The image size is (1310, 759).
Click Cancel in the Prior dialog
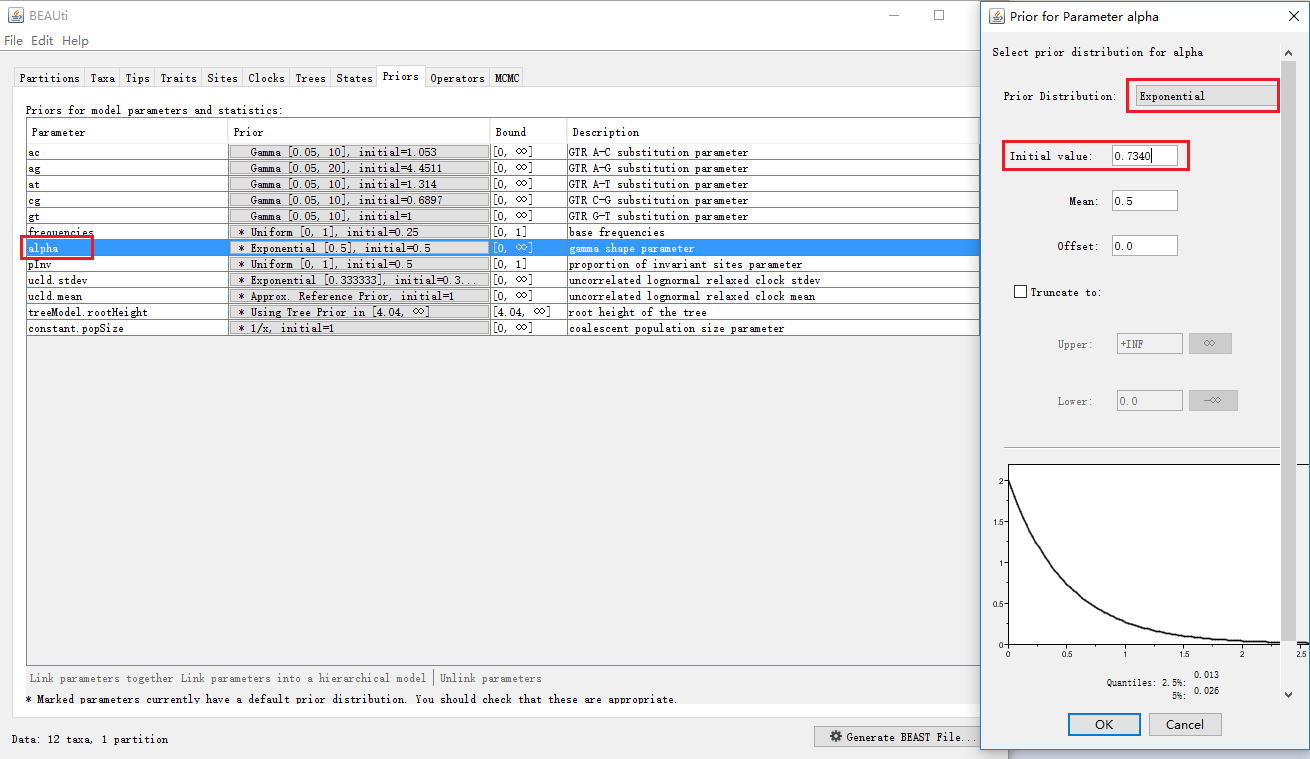1185,724
